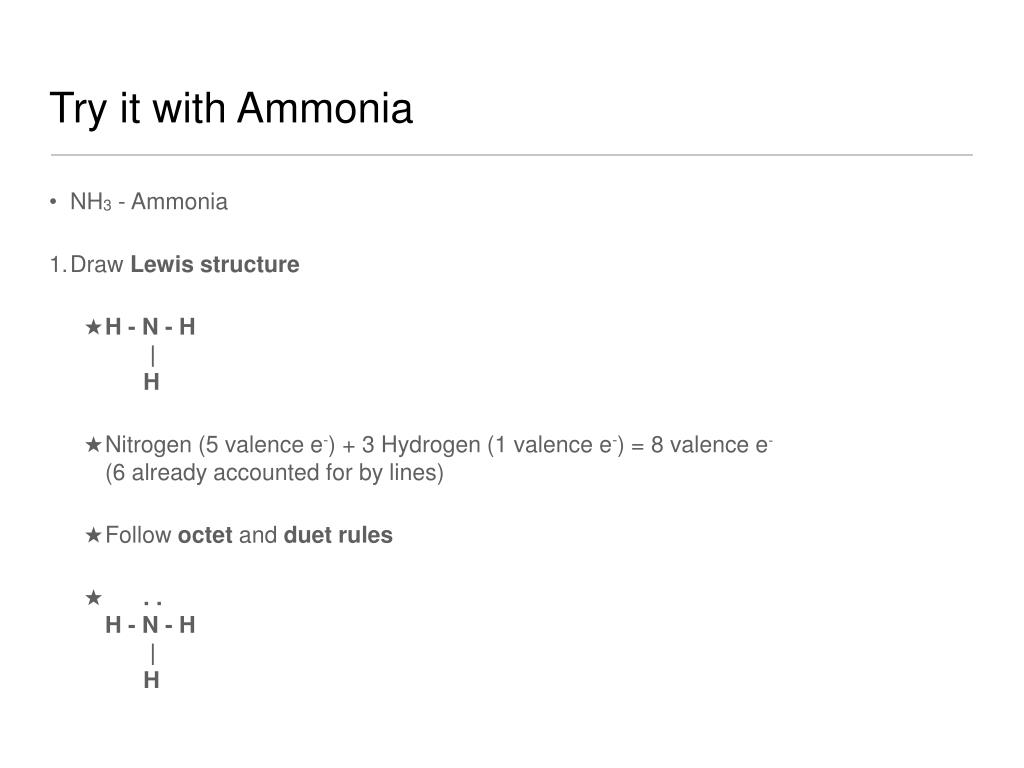The height and width of the screenshot is (768, 1024).
Task: Click the bottom H of the final structure
Action: [x=152, y=680]
